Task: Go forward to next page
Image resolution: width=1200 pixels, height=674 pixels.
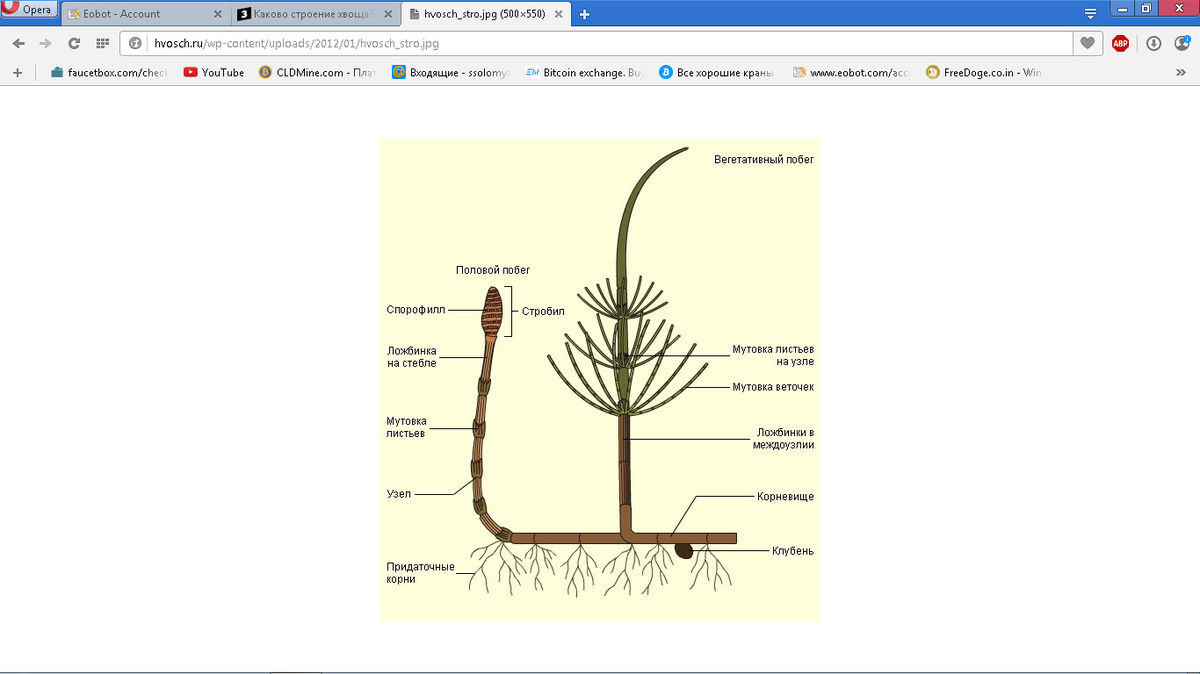Action: [x=45, y=43]
